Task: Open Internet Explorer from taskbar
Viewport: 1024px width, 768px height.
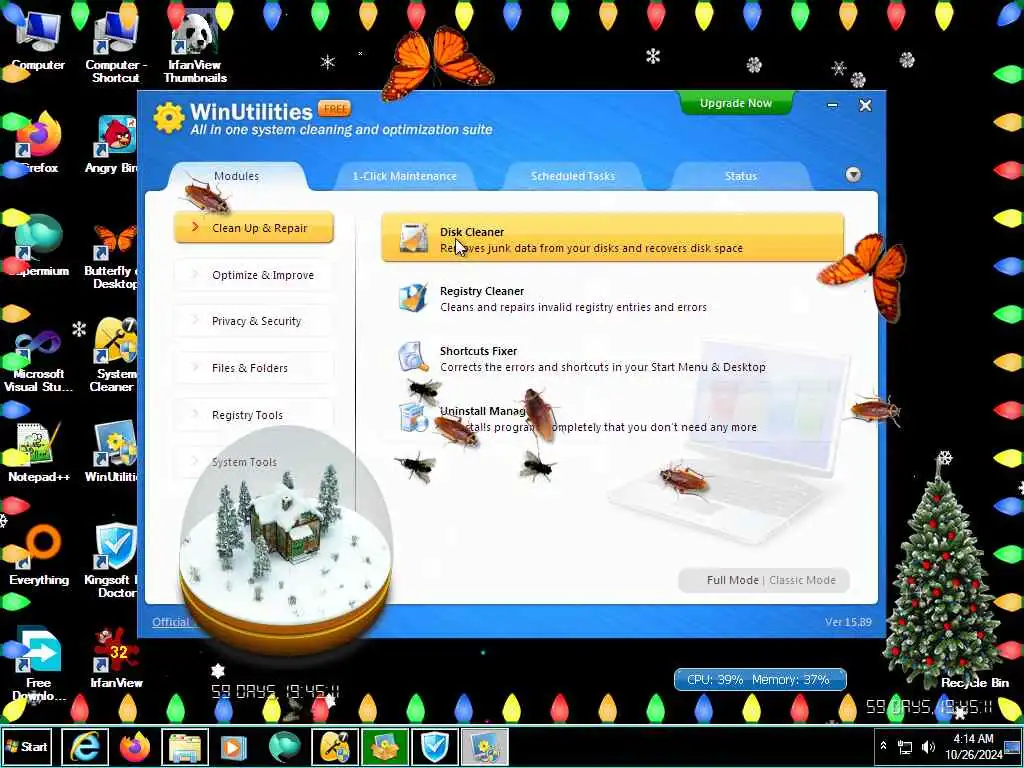Action: coord(85,747)
